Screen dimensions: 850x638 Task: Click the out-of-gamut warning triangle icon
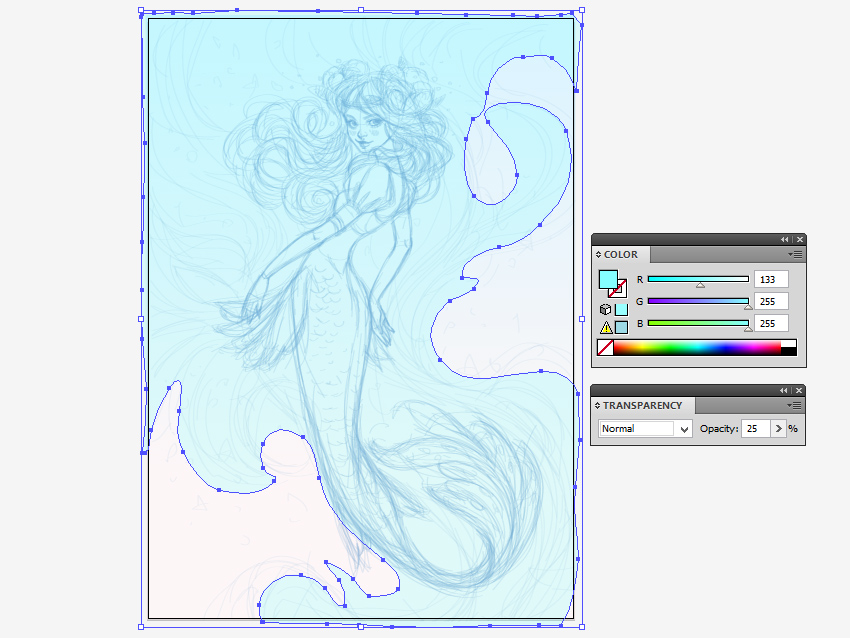(x=606, y=327)
